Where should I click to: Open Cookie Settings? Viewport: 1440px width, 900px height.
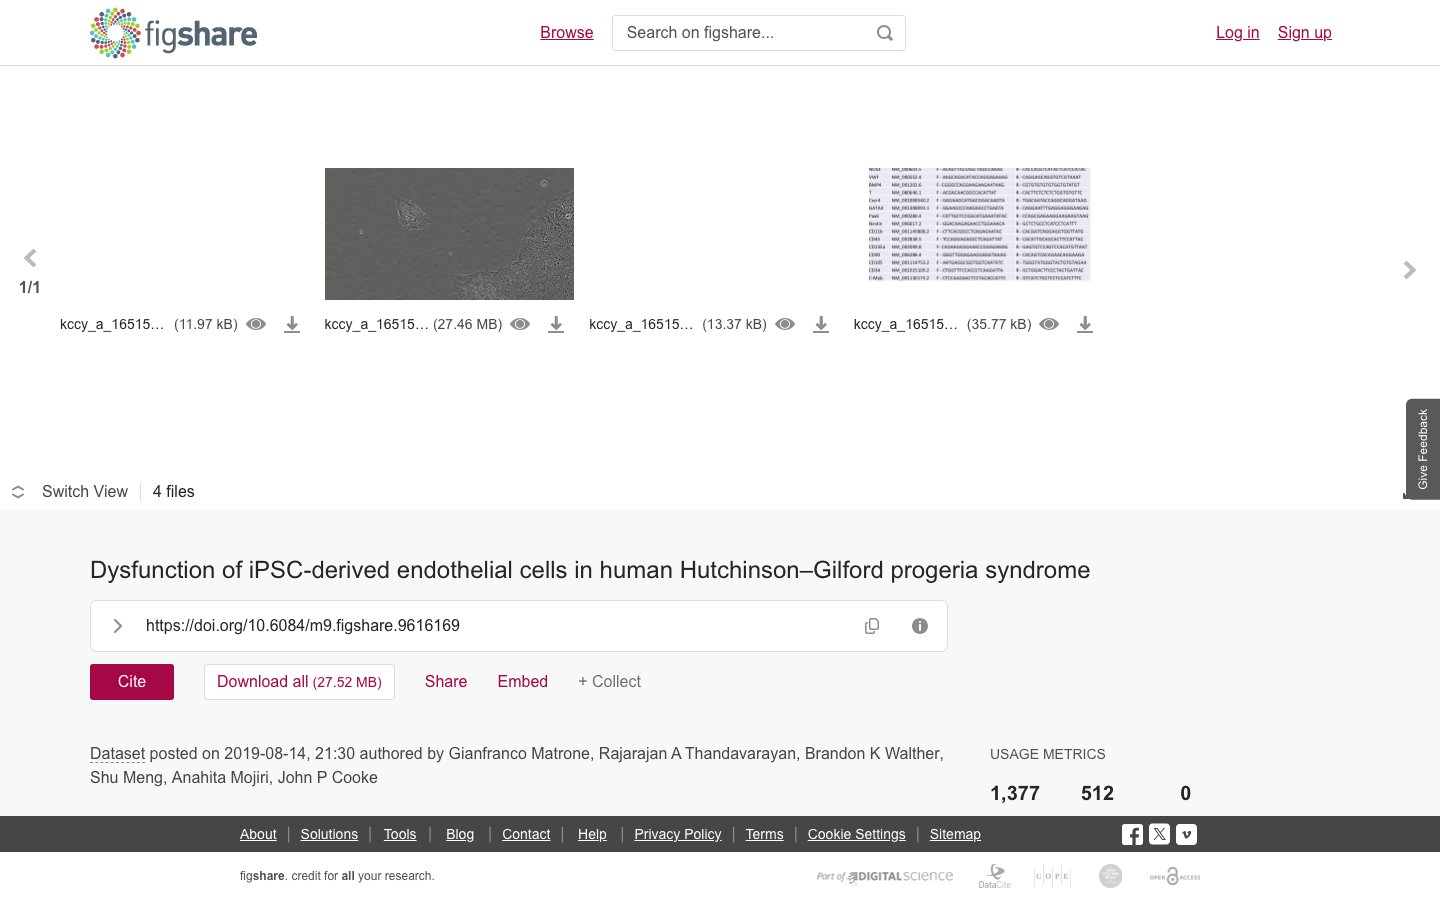(857, 834)
